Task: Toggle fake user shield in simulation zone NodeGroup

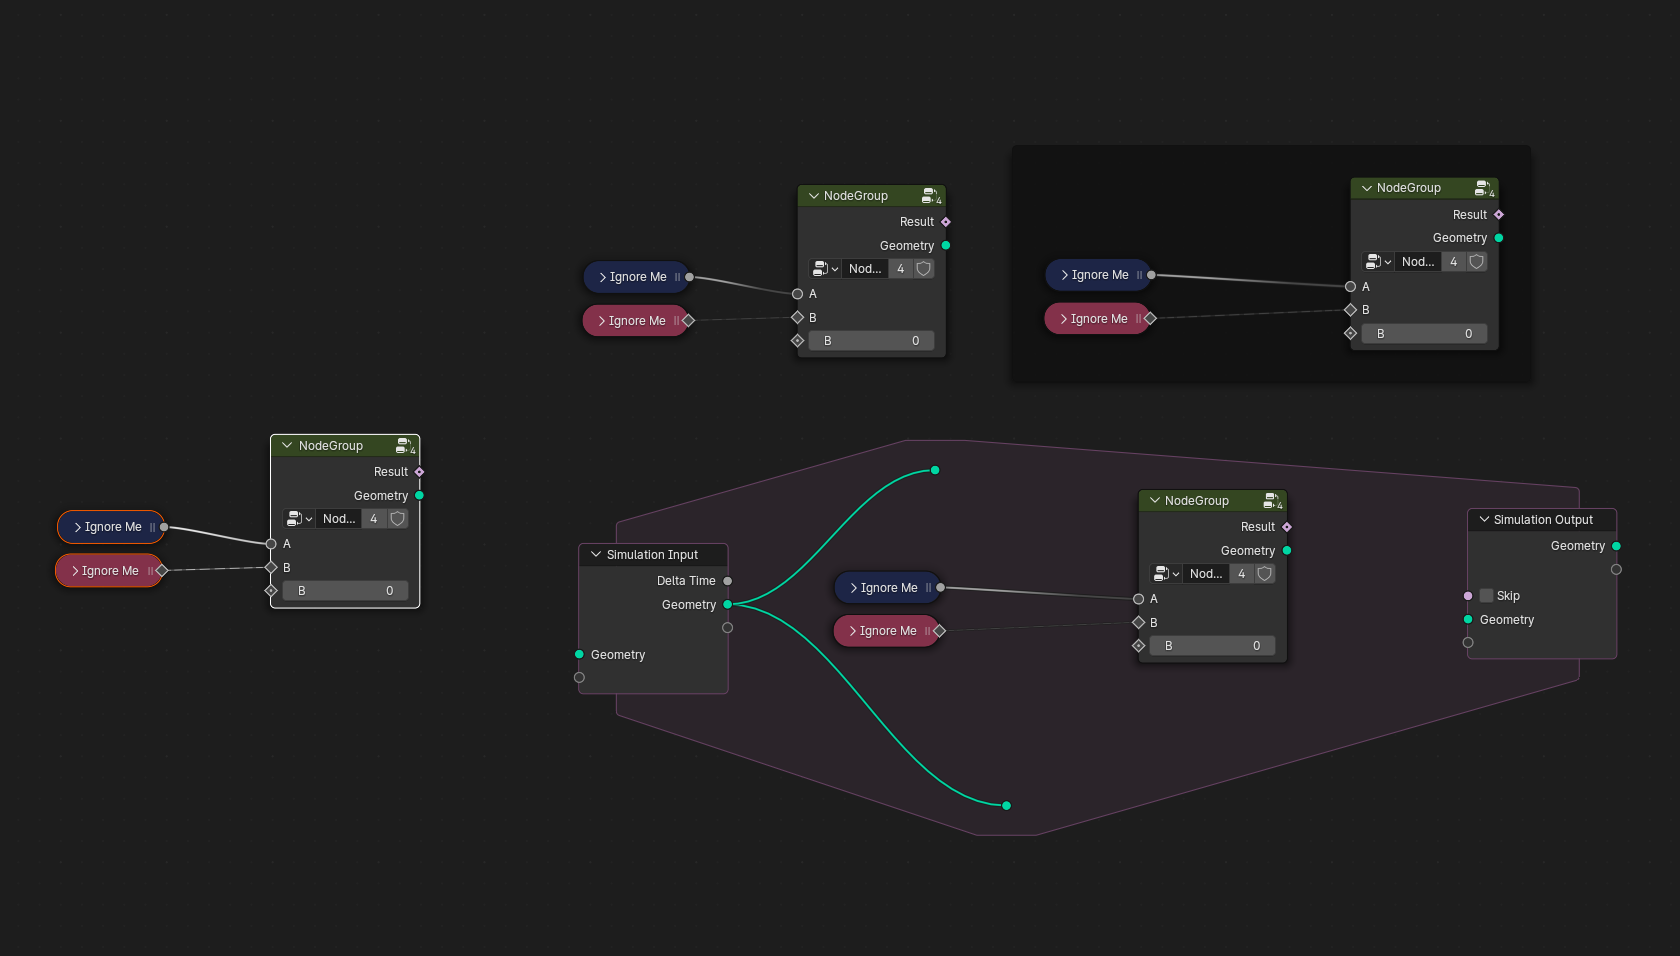Action: click(x=1265, y=574)
